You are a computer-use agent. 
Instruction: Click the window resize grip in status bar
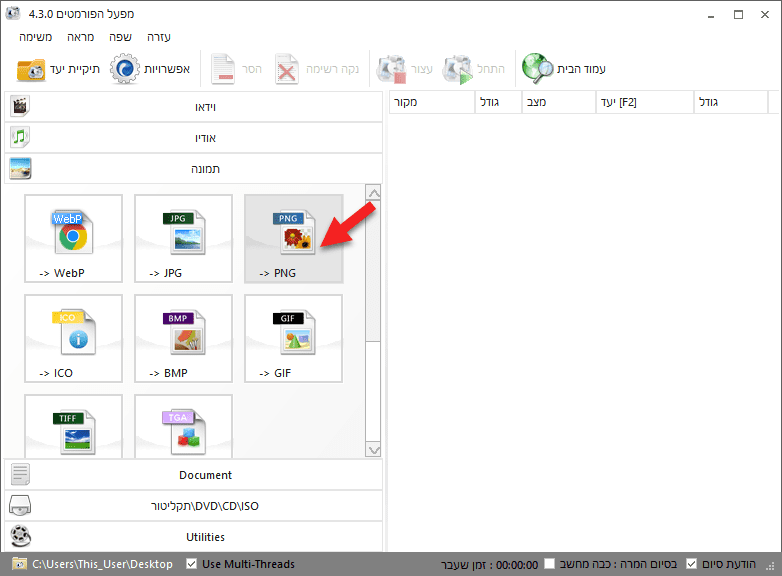[770, 566]
